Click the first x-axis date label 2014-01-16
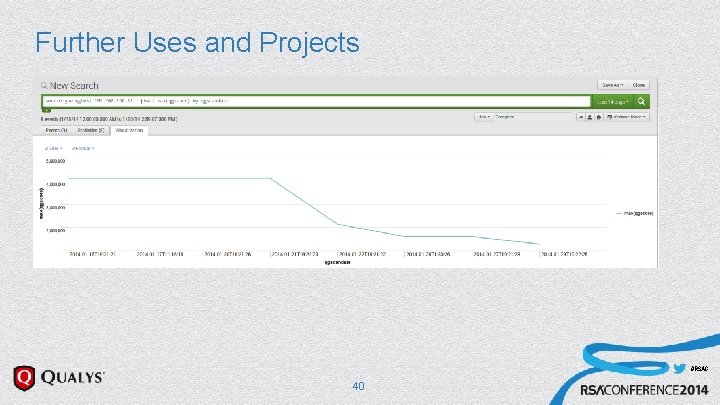This screenshot has width=720, height=405. (92, 254)
